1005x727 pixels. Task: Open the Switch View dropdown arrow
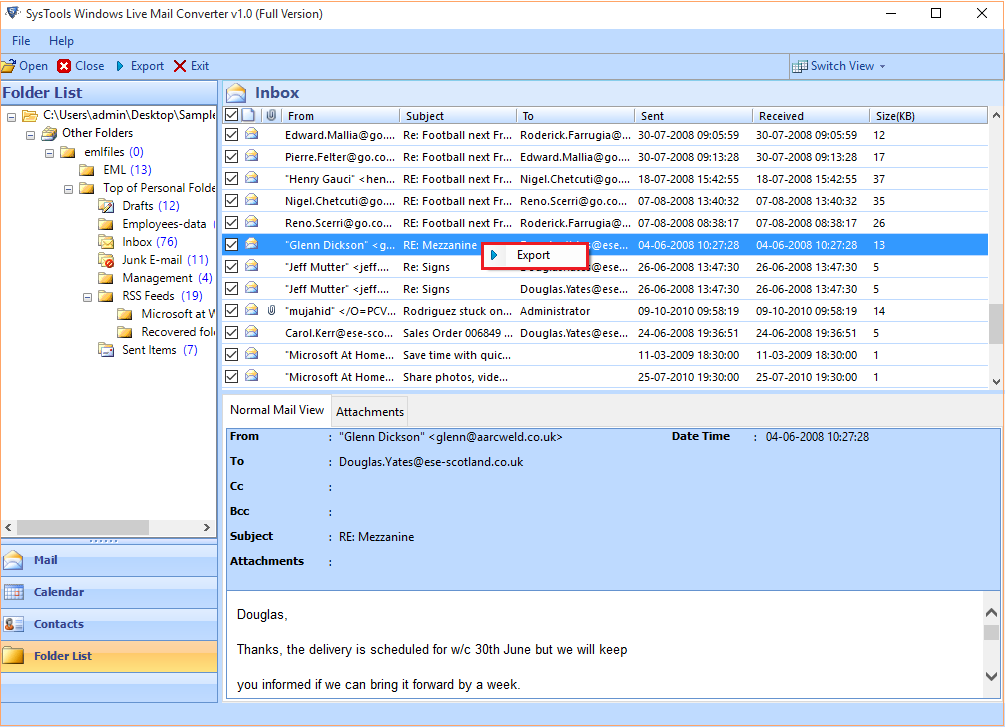point(883,67)
